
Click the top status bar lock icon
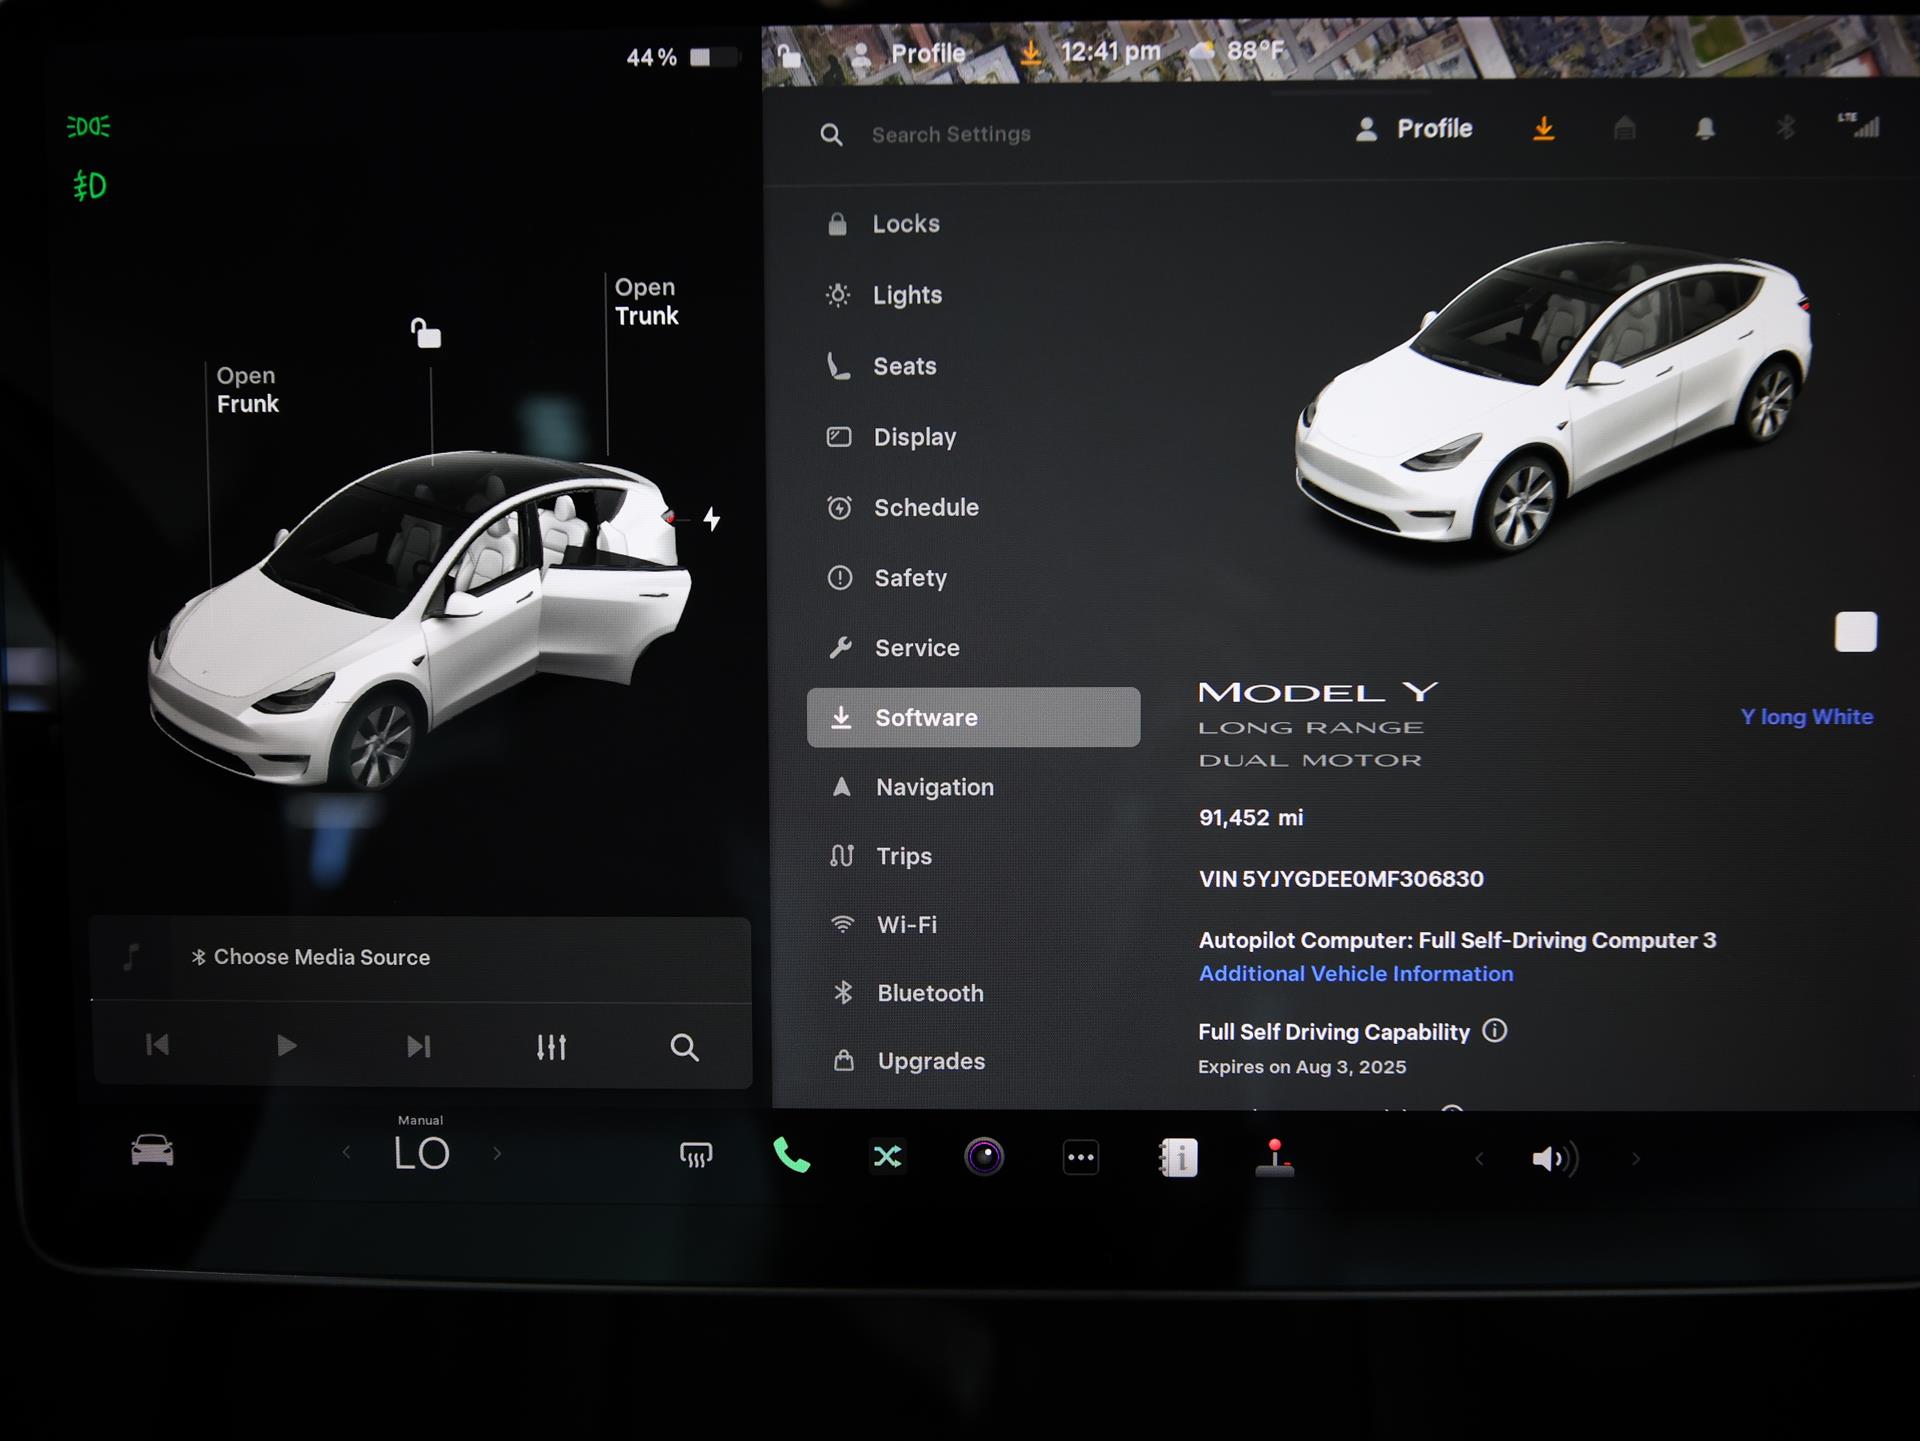789,56
